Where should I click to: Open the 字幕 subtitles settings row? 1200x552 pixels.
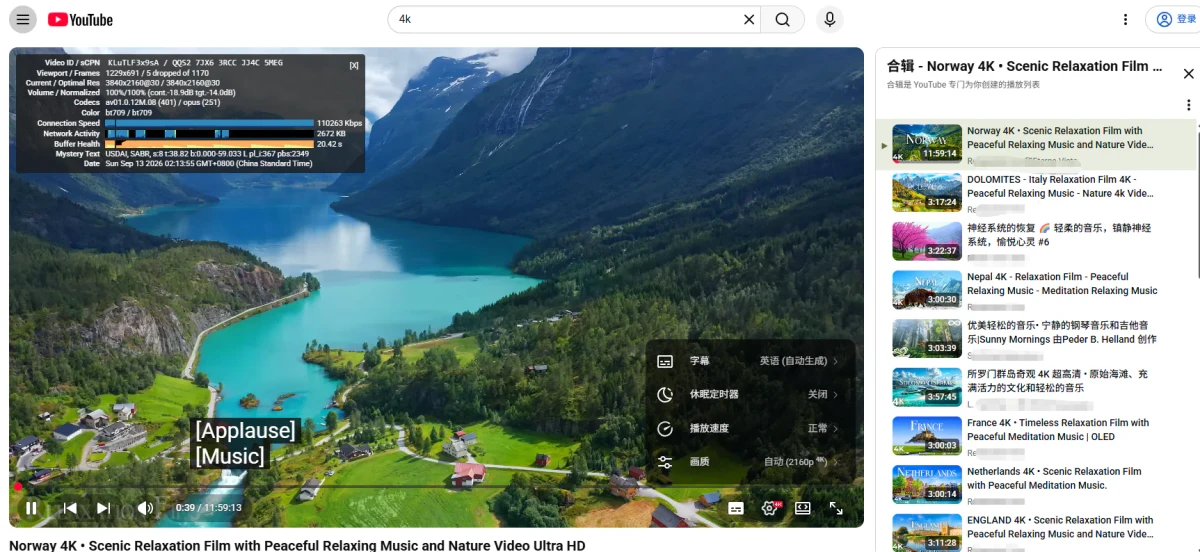[x=750, y=361]
